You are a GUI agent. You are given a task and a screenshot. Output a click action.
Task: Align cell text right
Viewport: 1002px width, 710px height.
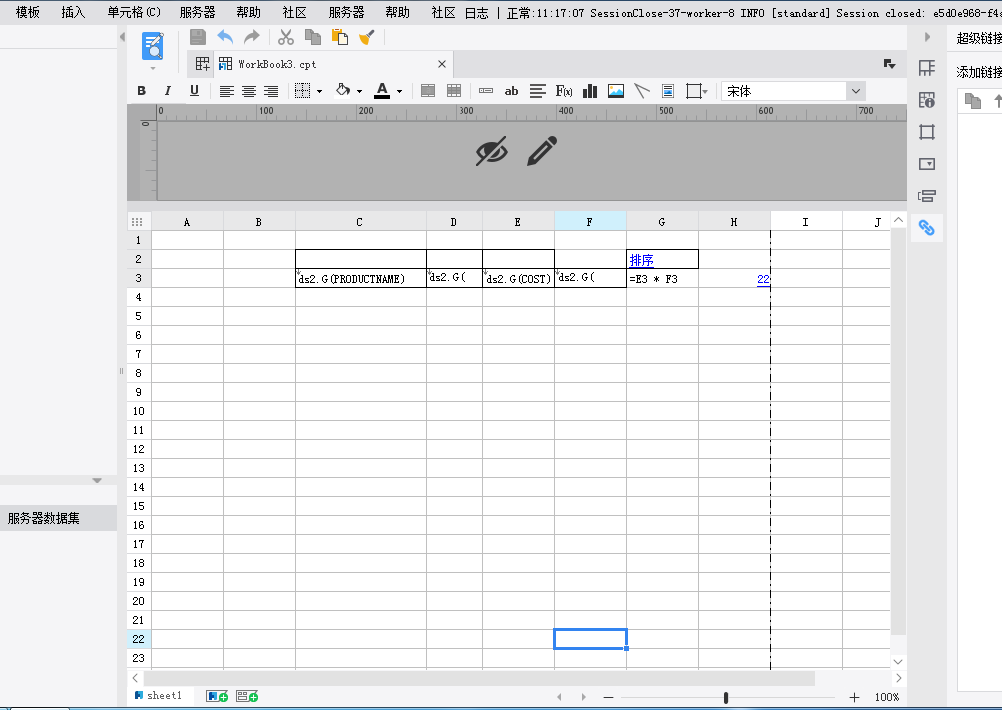[x=271, y=91]
